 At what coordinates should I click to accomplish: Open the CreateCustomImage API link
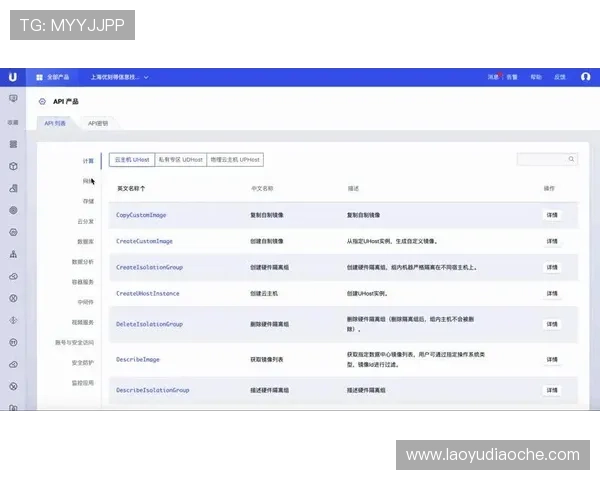[x=144, y=241]
